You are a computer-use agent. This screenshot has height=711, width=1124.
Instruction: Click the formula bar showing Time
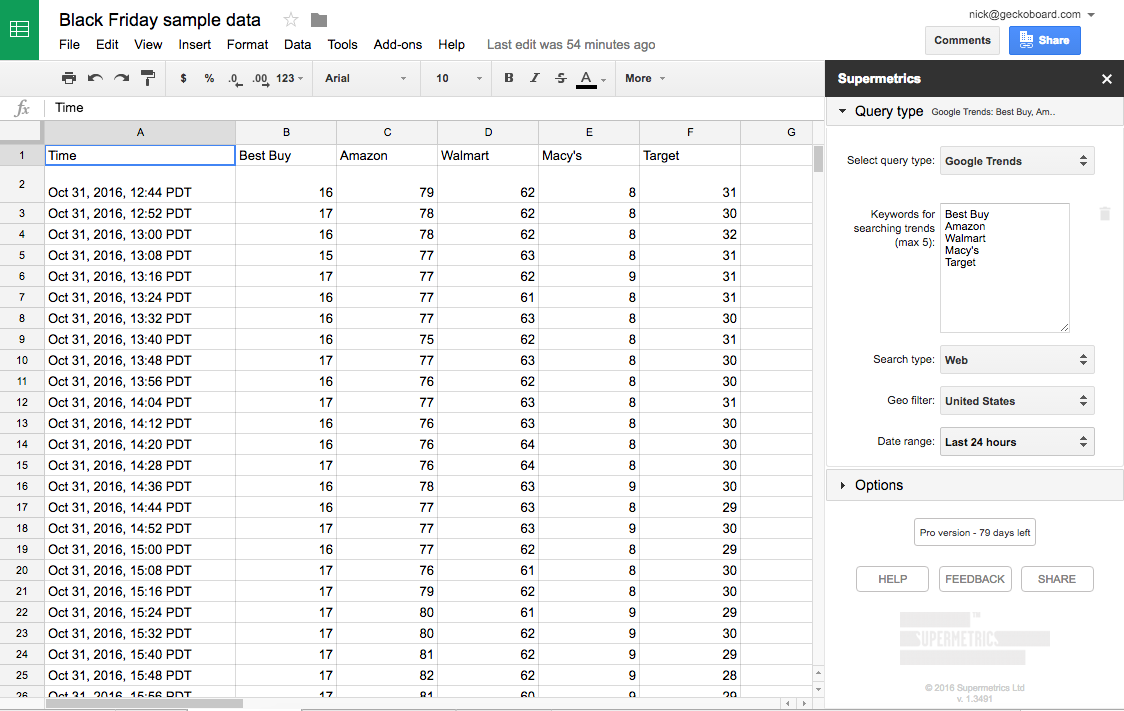click(434, 108)
